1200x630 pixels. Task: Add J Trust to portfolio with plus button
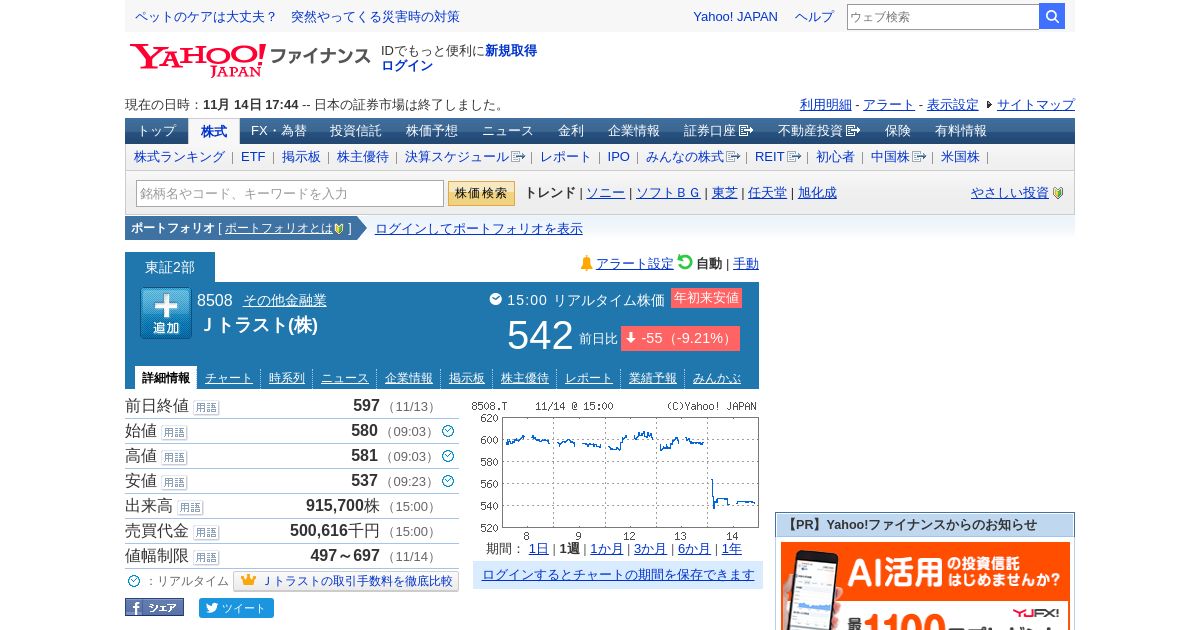pyautogui.click(x=166, y=313)
